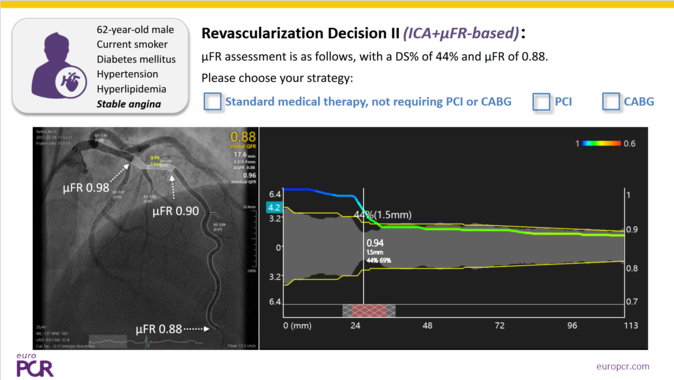Select the CABG checkbox
Screen dimensions: 674x380
[611, 102]
